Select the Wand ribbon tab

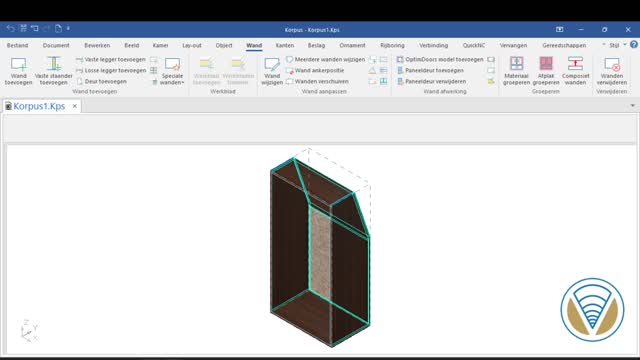(x=254, y=45)
